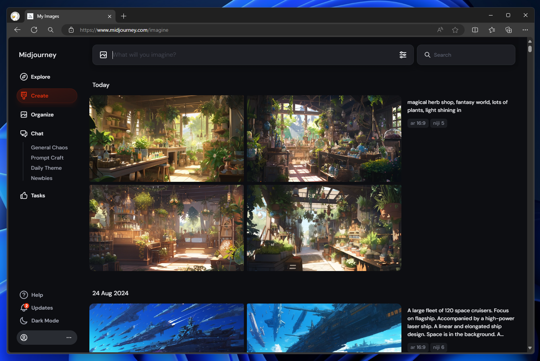Click the Organize image icon

[23, 115]
